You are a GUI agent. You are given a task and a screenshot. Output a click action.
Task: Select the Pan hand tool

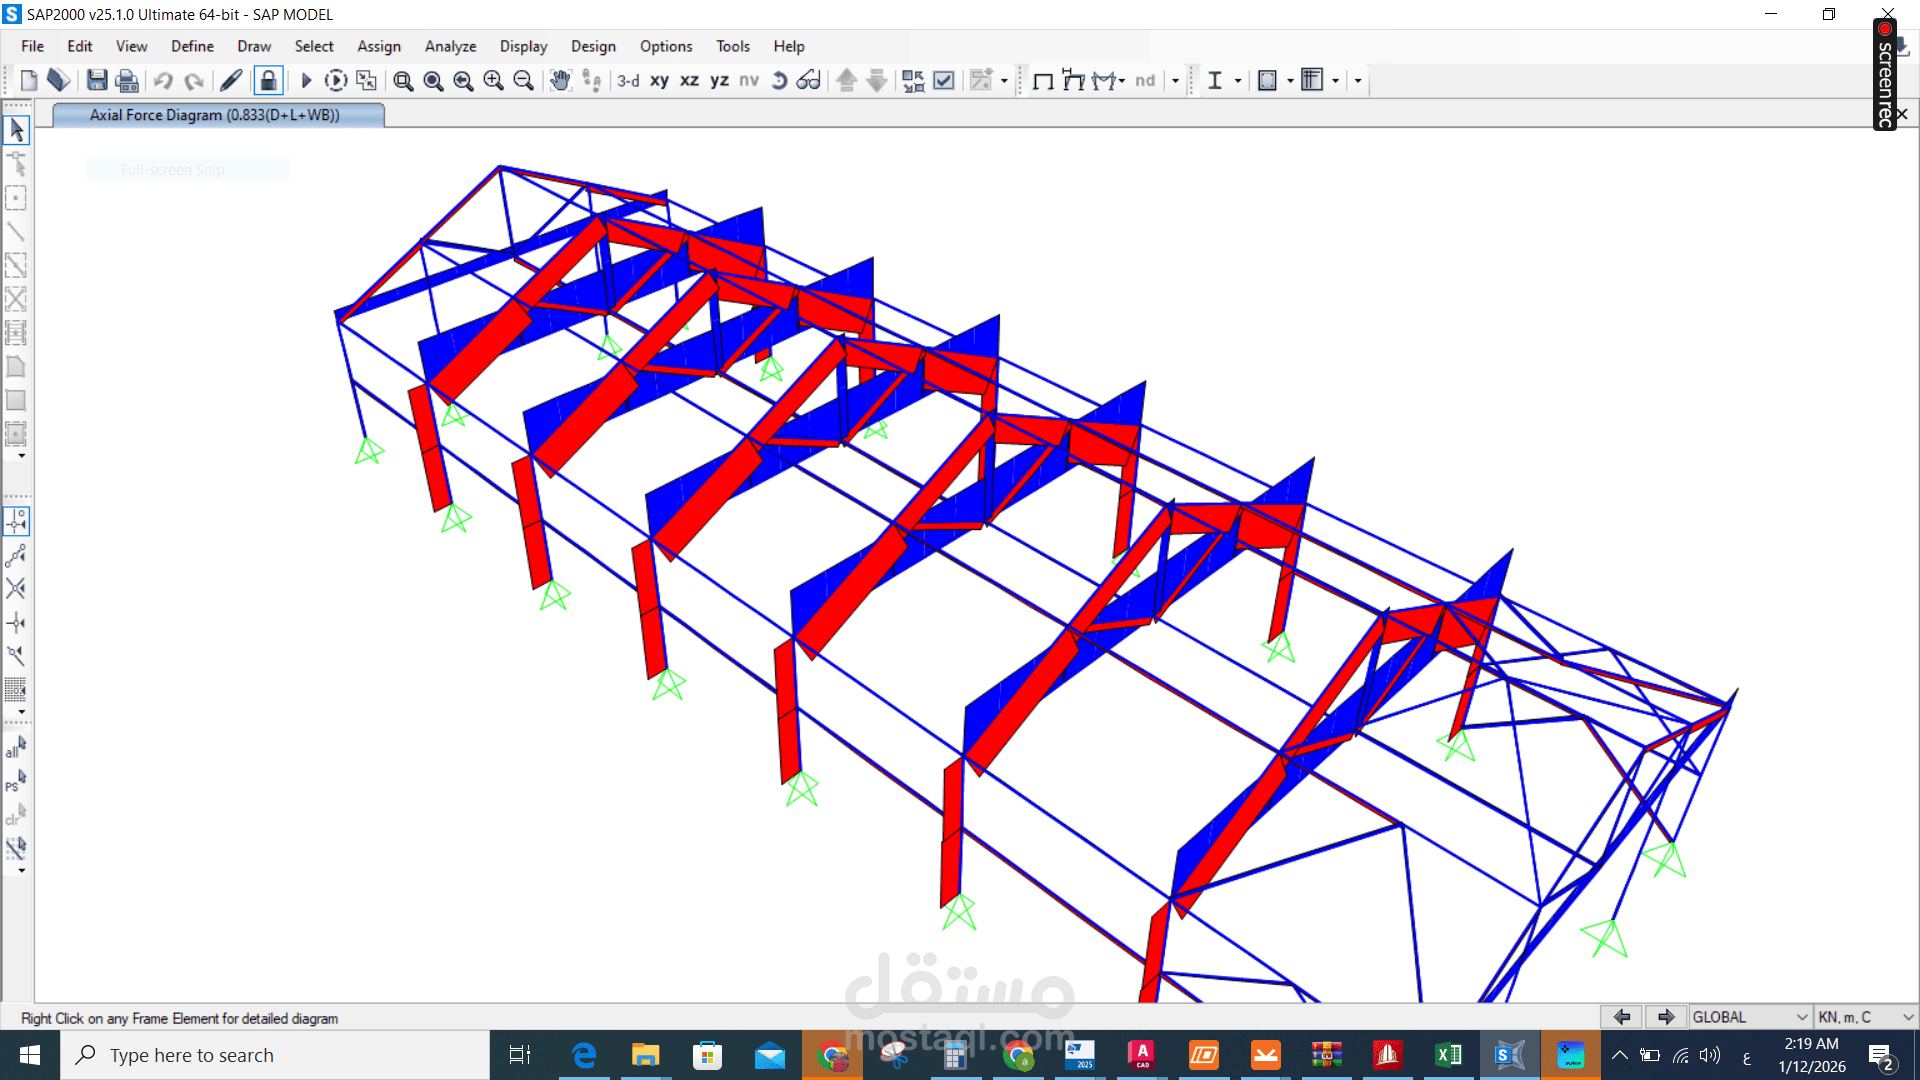point(560,81)
